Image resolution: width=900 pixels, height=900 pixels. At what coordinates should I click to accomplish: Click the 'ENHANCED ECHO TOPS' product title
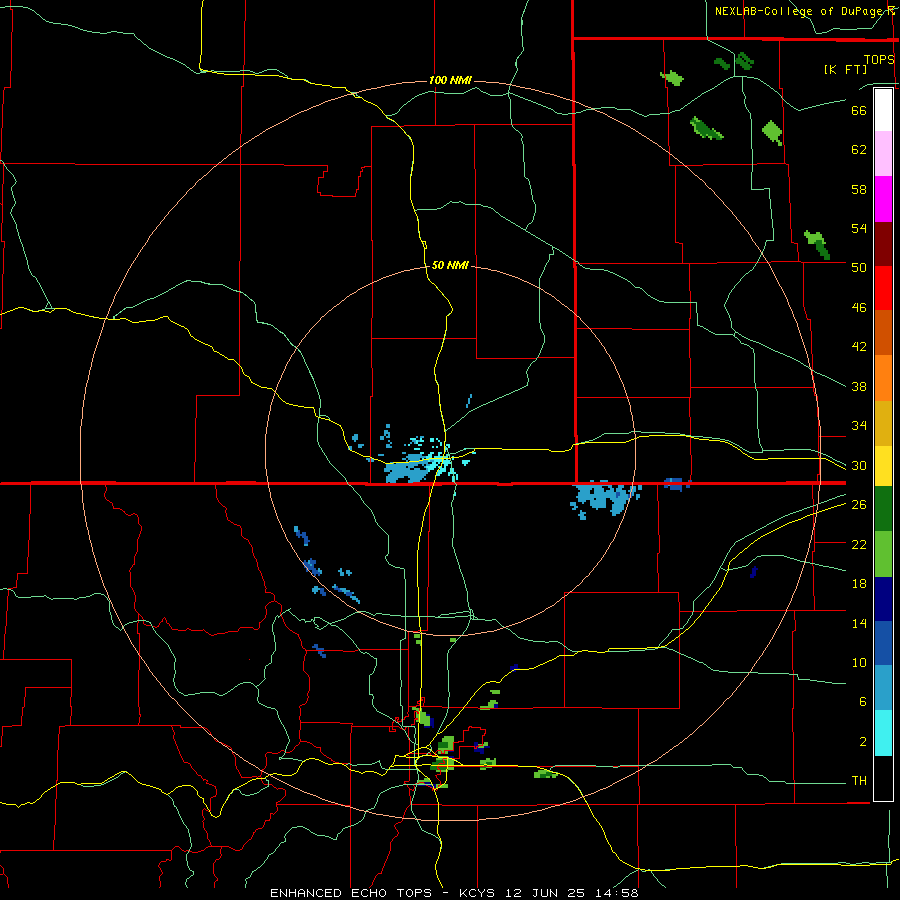tap(351, 893)
